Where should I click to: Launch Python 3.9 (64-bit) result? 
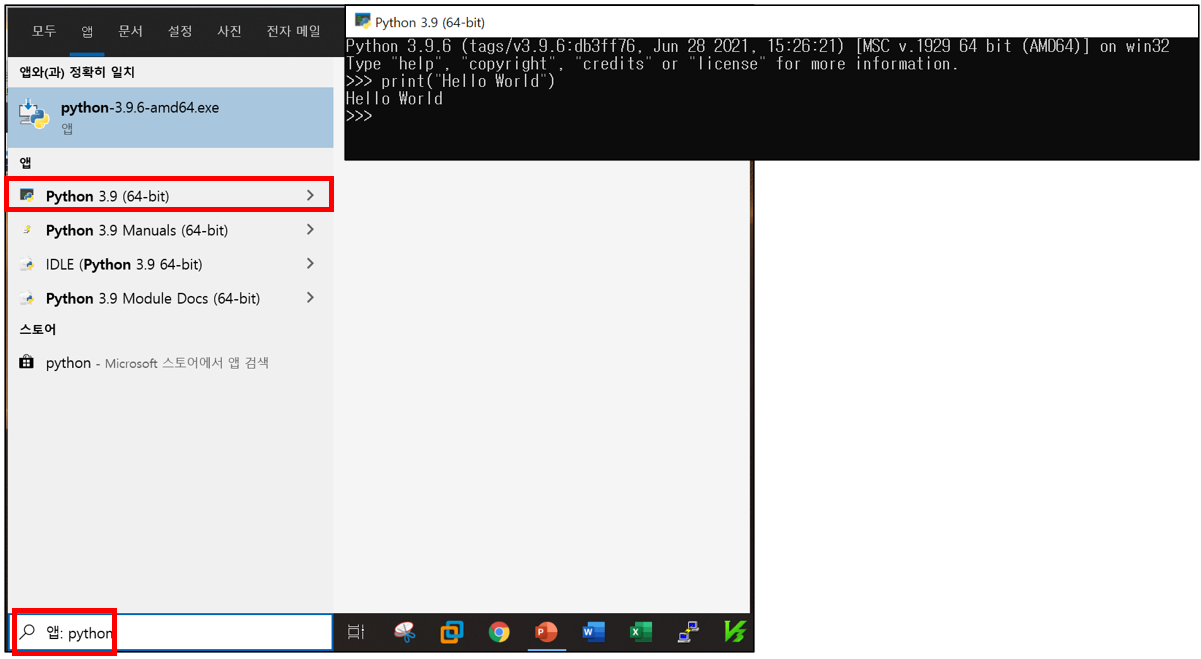pos(170,196)
